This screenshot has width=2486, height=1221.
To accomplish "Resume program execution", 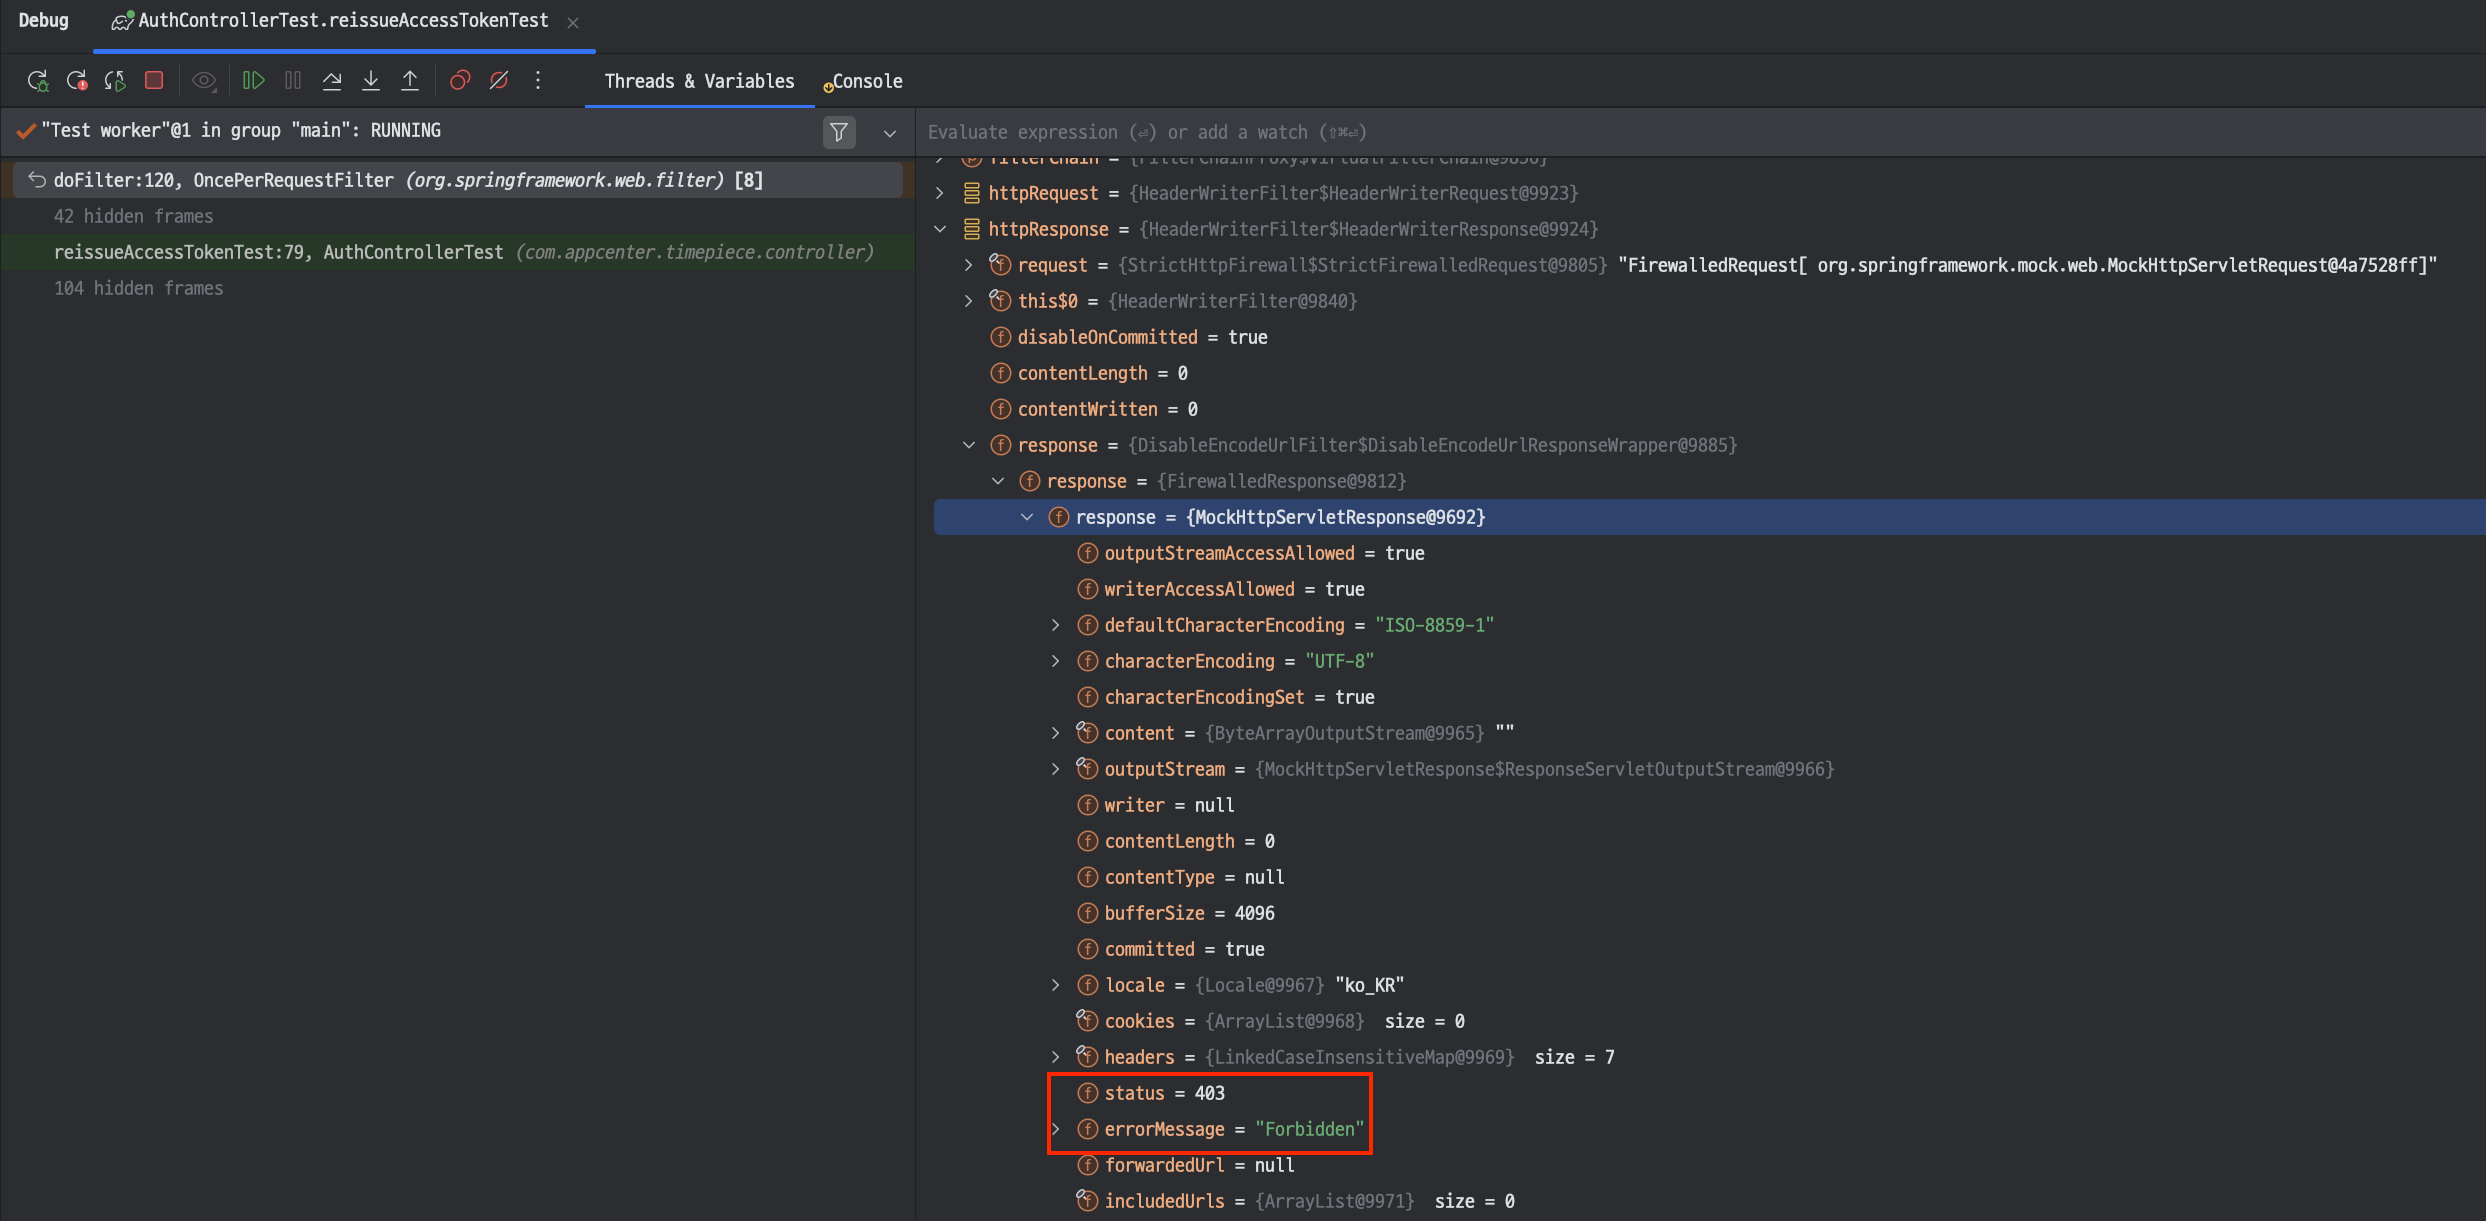I will (x=253, y=81).
